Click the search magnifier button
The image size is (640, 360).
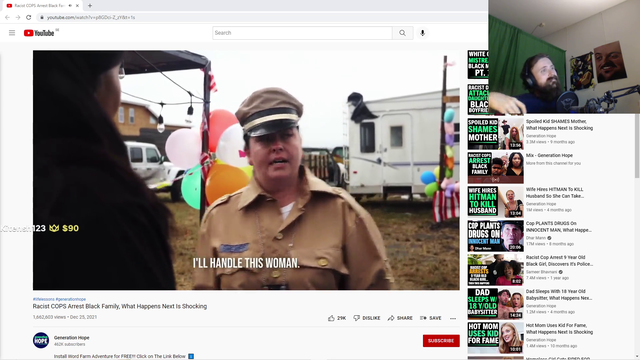(402, 33)
